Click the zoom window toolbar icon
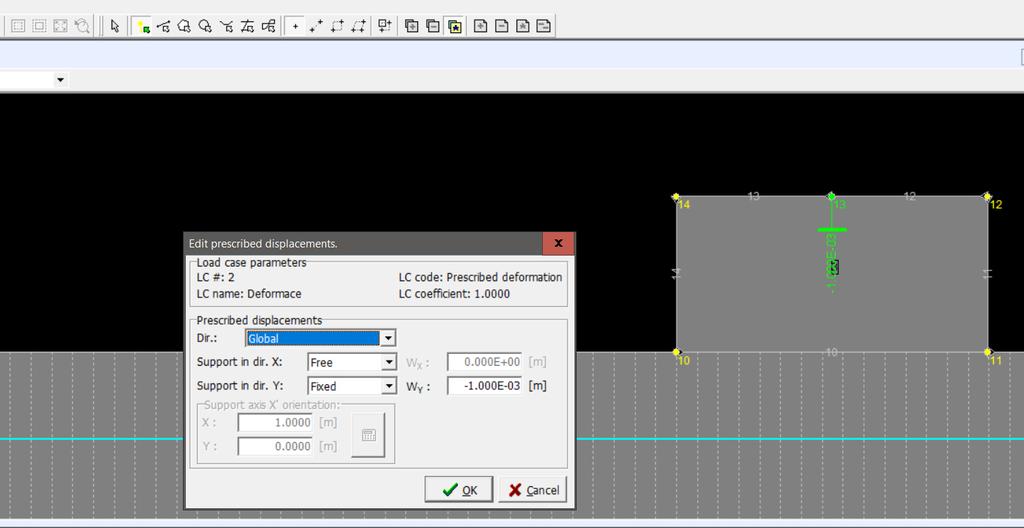This screenshot has width=1024, height=528. point(18,26)
